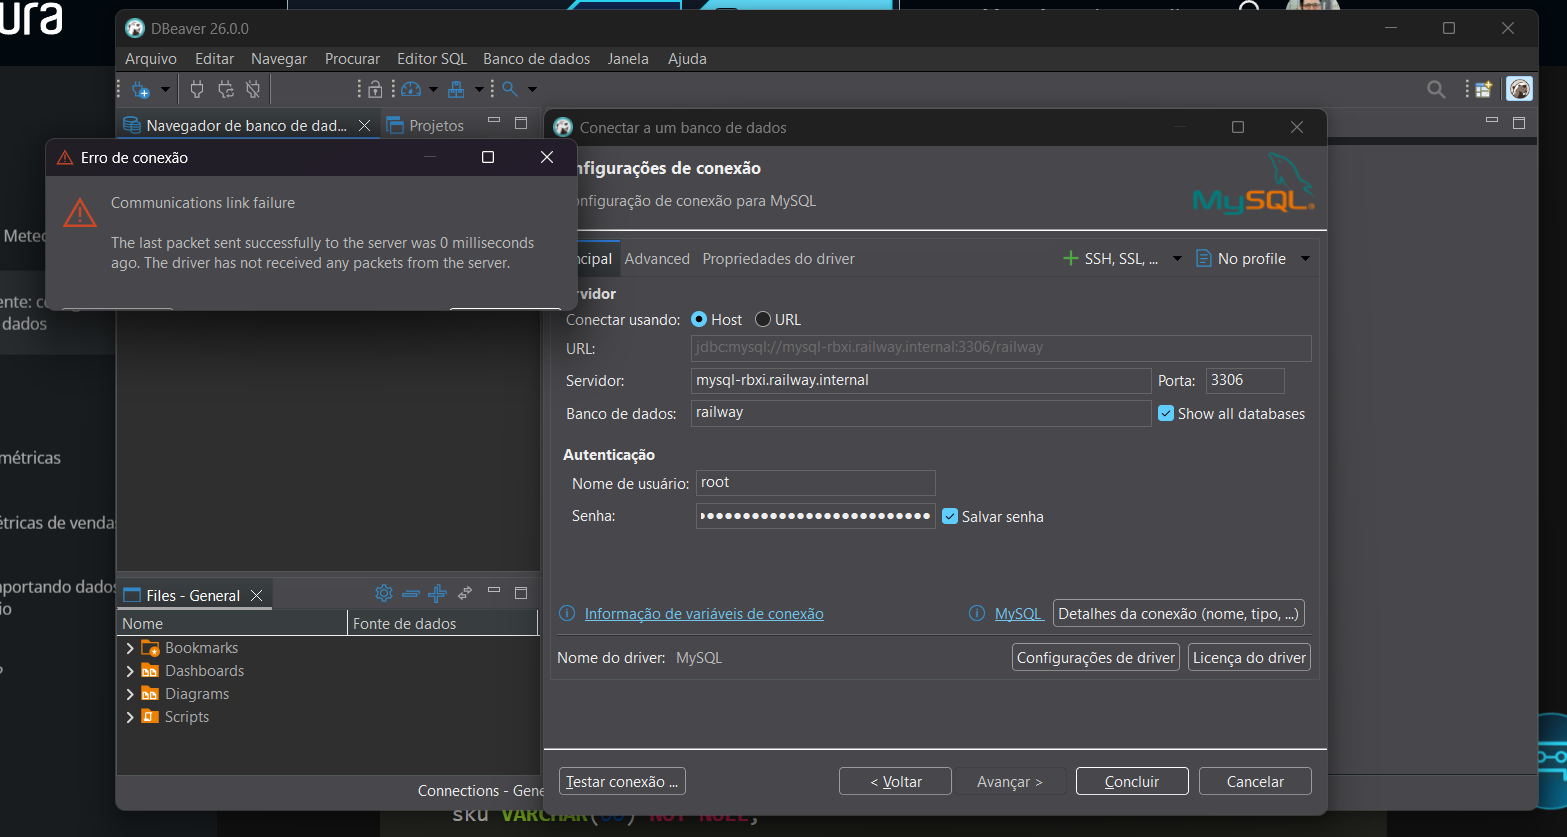Switch to the Projetos tab
The height and width of the screenshot is (837, 1567).
[426, 125]
